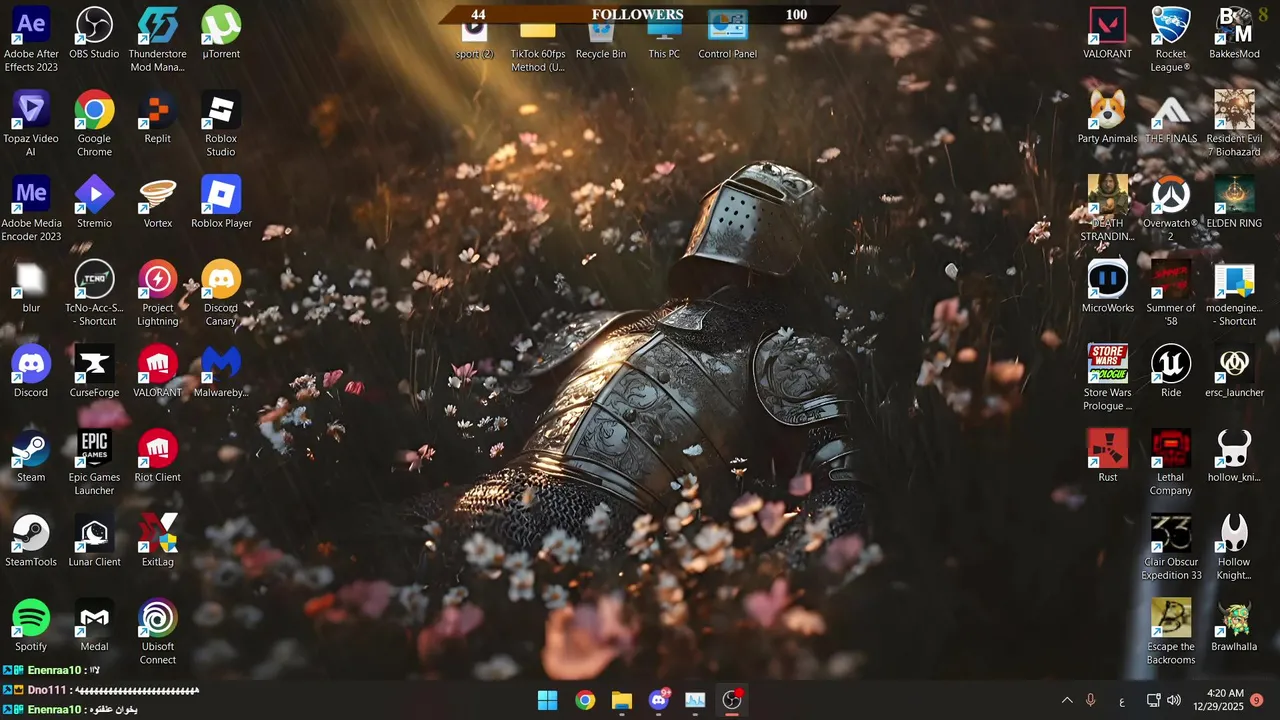Select the Riot Client desktop icon
The height and width of the screenshot is (720, 1280).
pos(157,456)
